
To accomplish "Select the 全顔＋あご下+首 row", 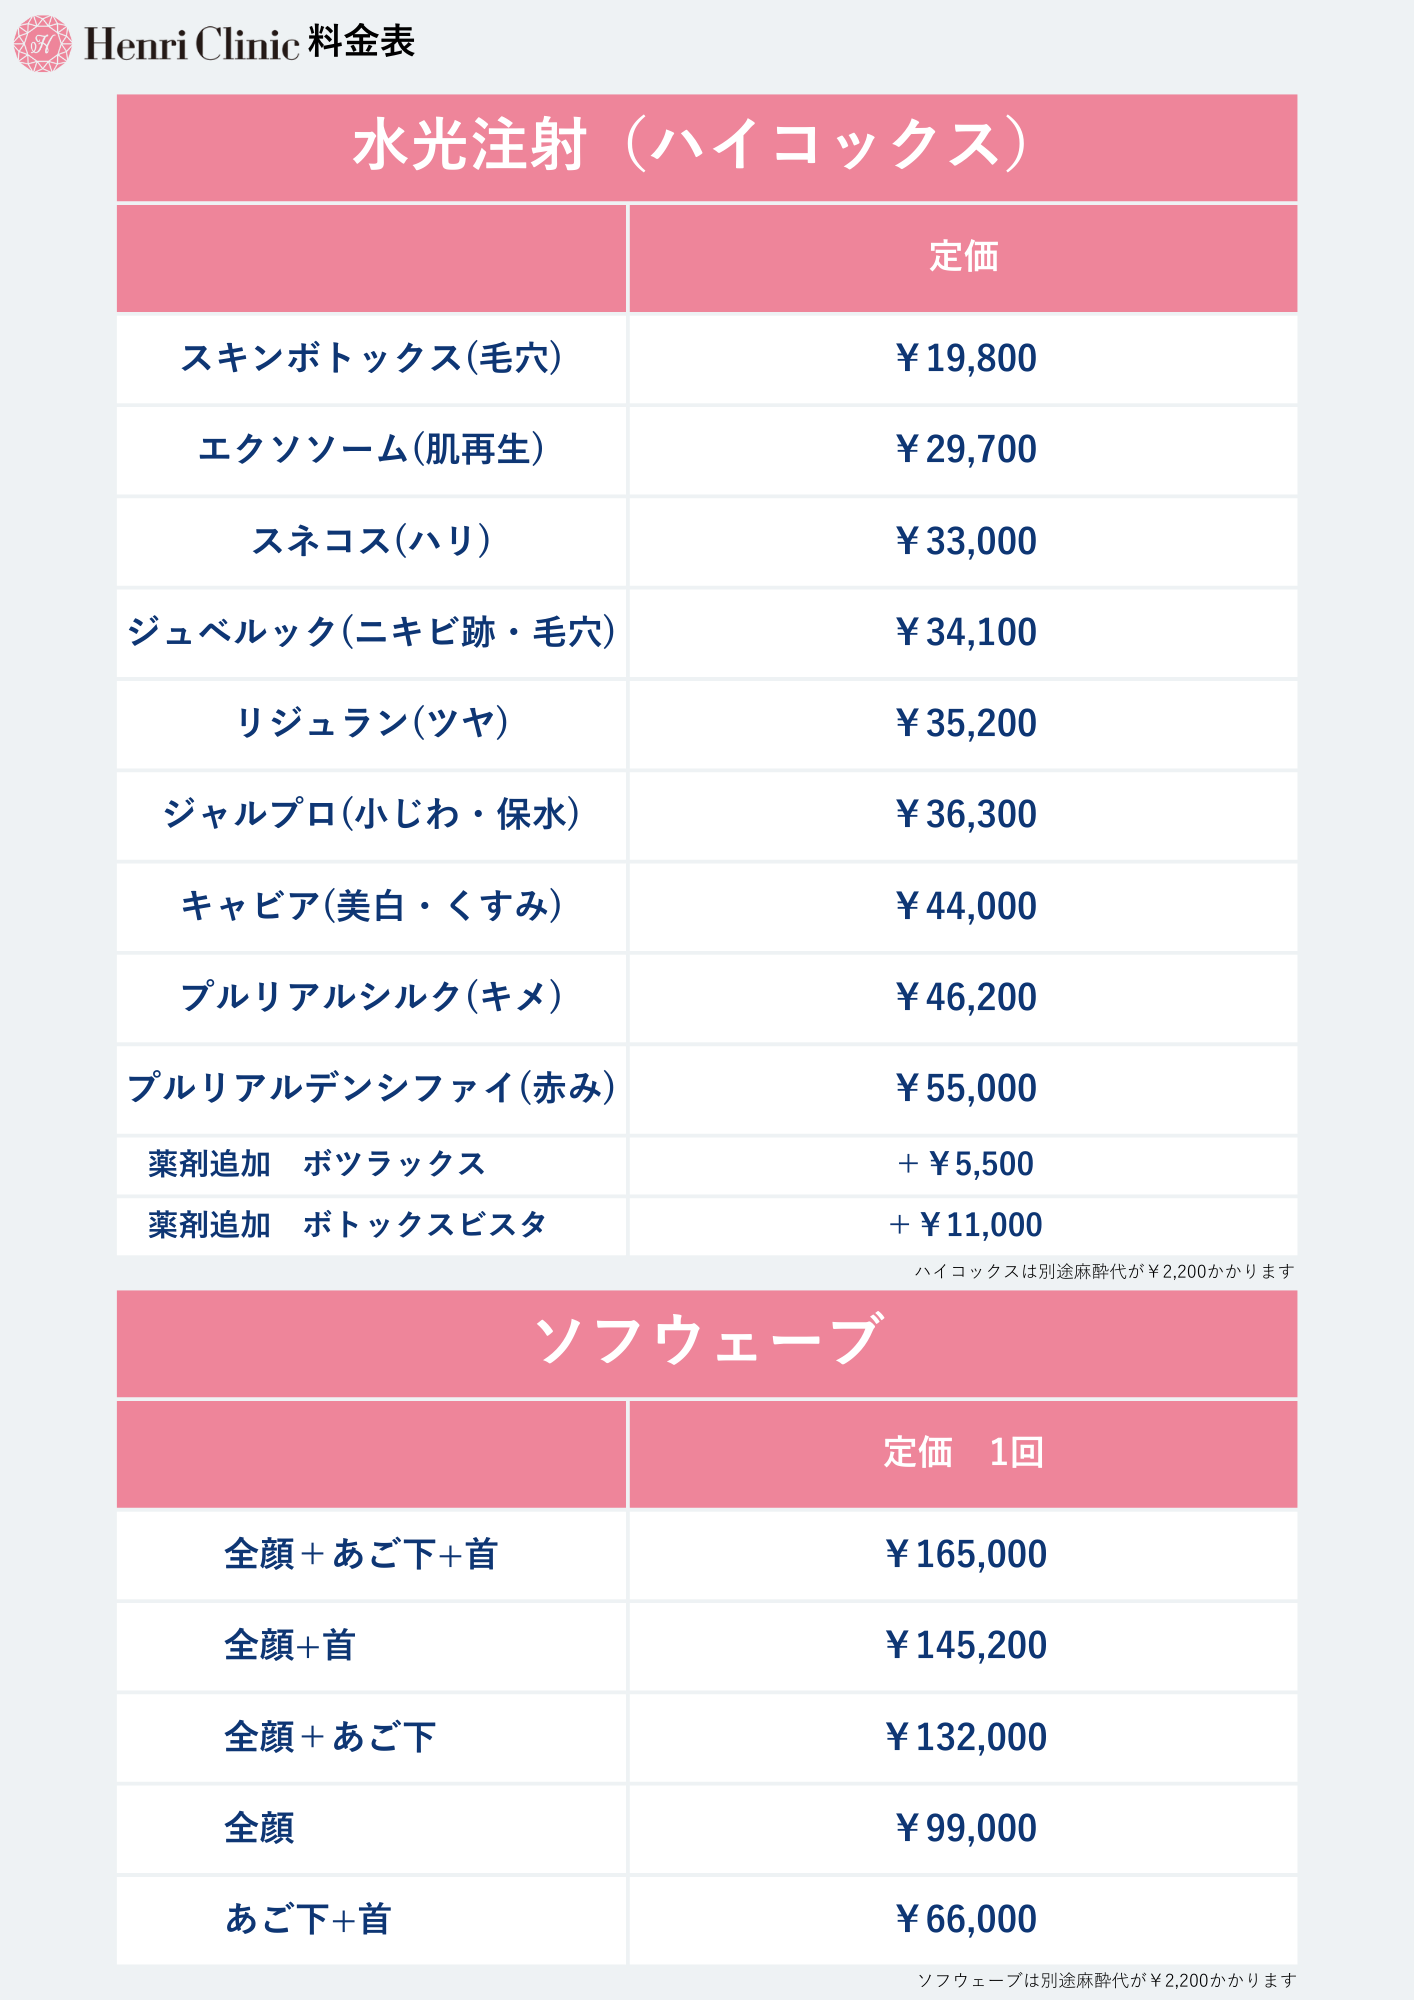I will pyautogui.click(x=707, y=1555).
